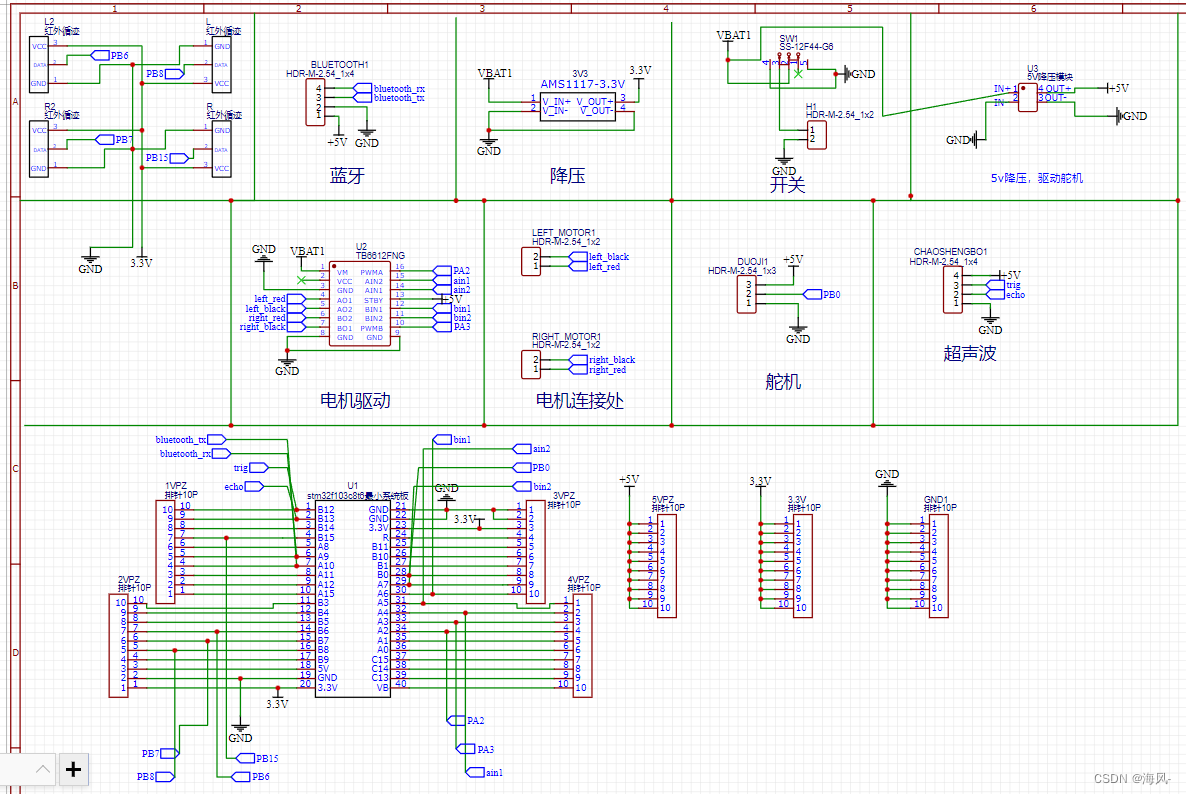Select the AMS1117-3.3V regulator component
This screenshot has height=794, width=1186.
click(577, 107)
